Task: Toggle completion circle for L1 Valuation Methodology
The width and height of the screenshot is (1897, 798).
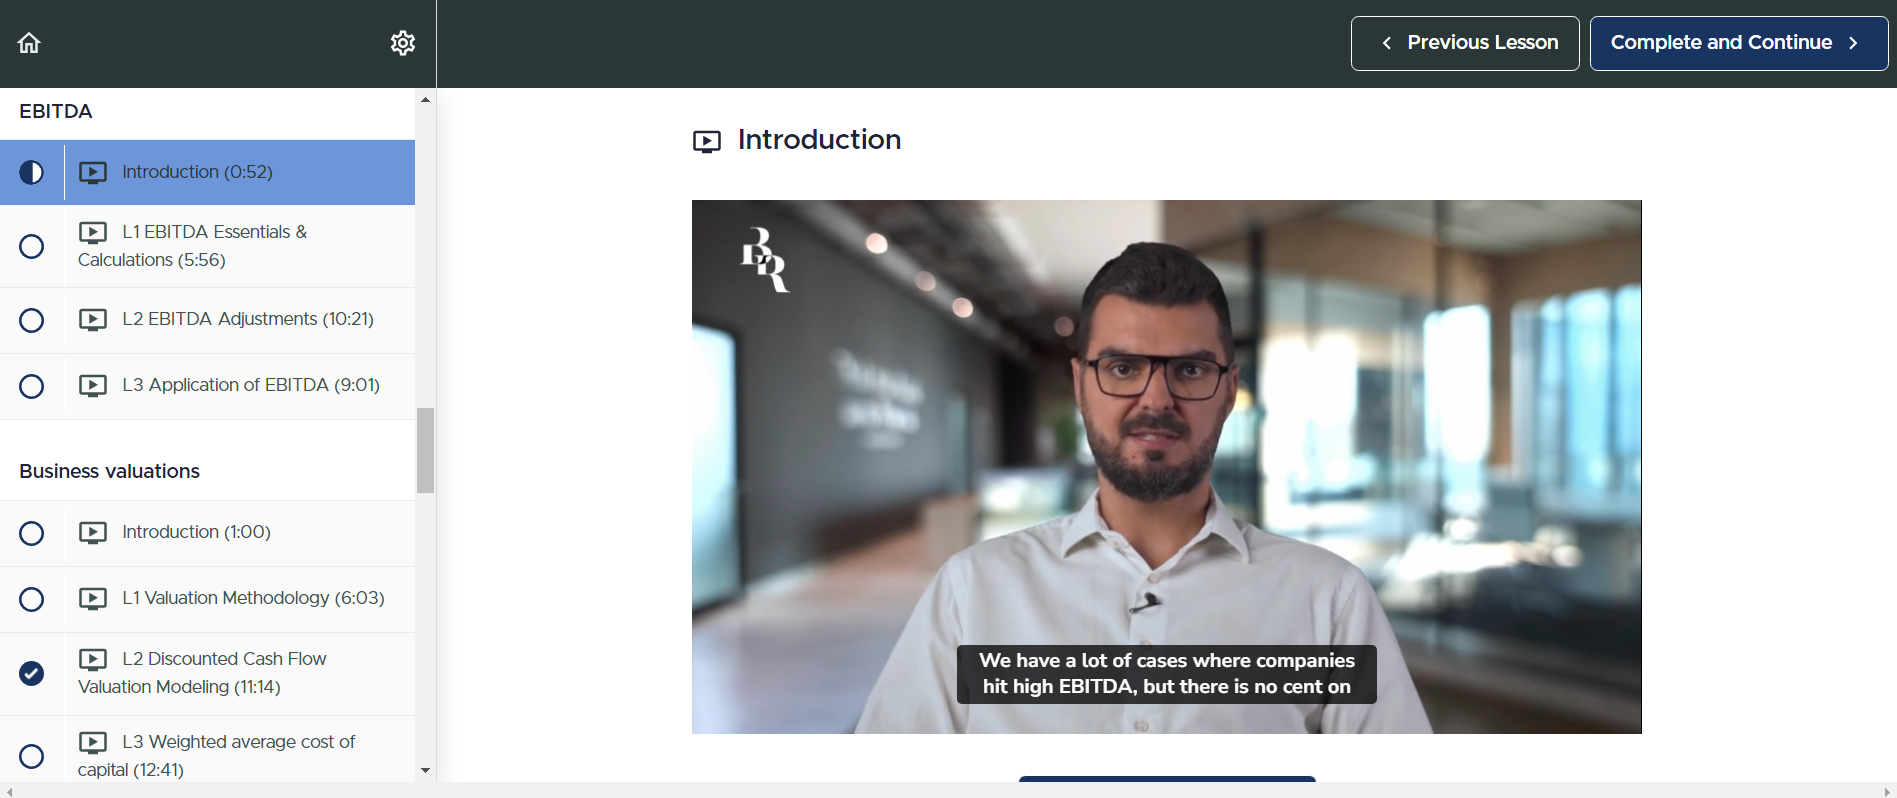Action: tap(32, 599)
